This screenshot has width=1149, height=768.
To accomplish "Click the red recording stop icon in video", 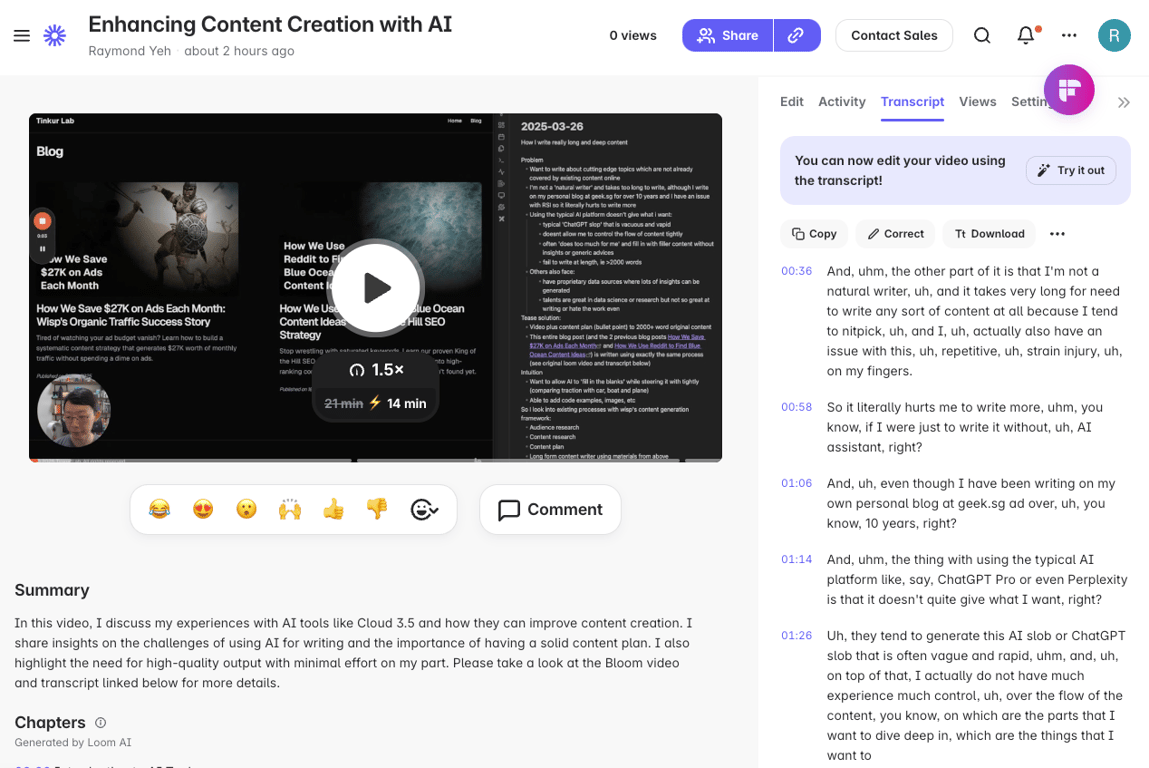I will click(x=43, y=221).
